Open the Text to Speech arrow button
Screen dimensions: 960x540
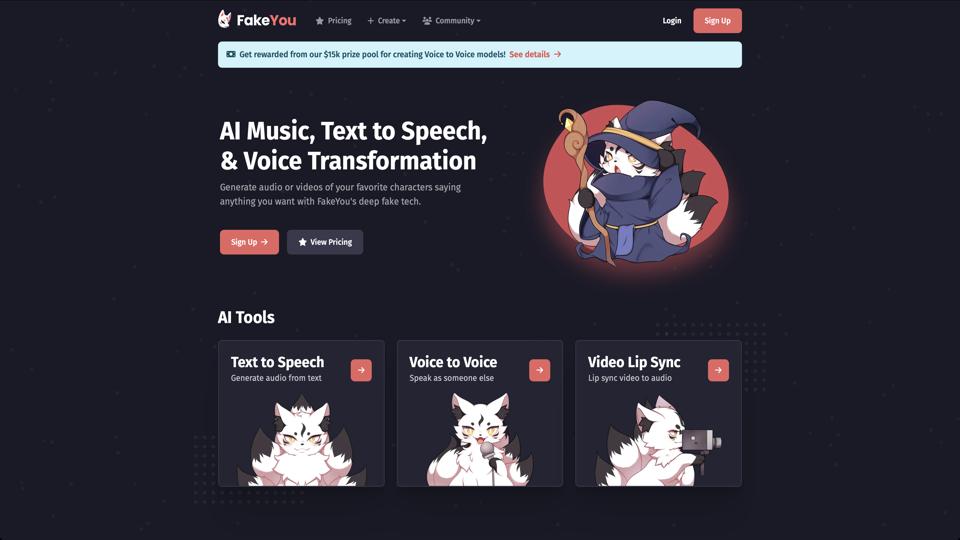coord(361,370)
